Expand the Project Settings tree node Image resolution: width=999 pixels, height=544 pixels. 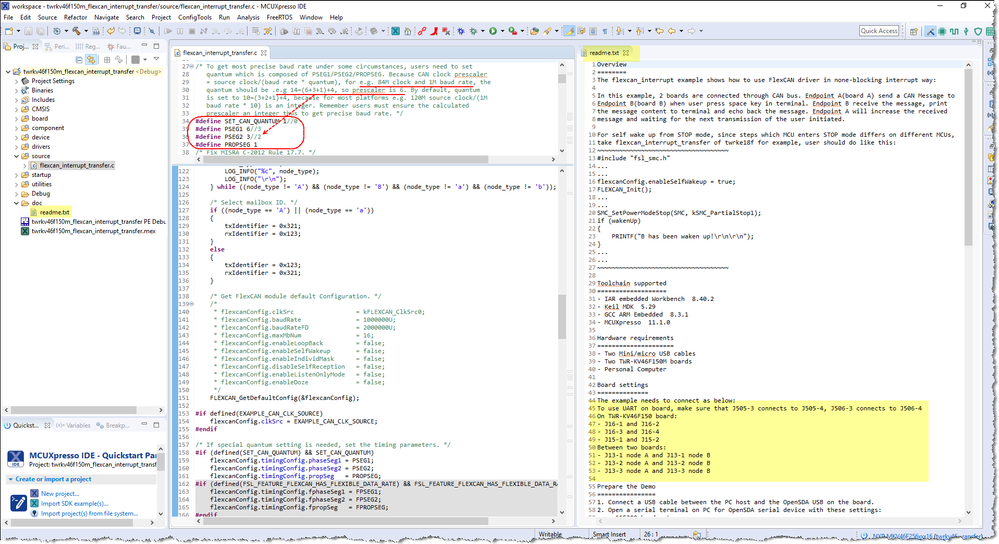(x=17, y=82)
